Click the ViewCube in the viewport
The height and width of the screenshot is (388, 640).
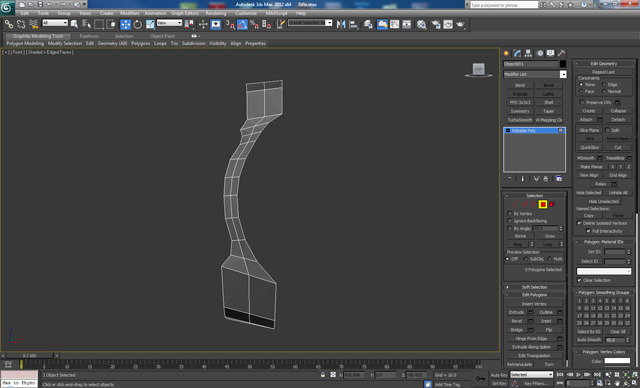(478, 69)
